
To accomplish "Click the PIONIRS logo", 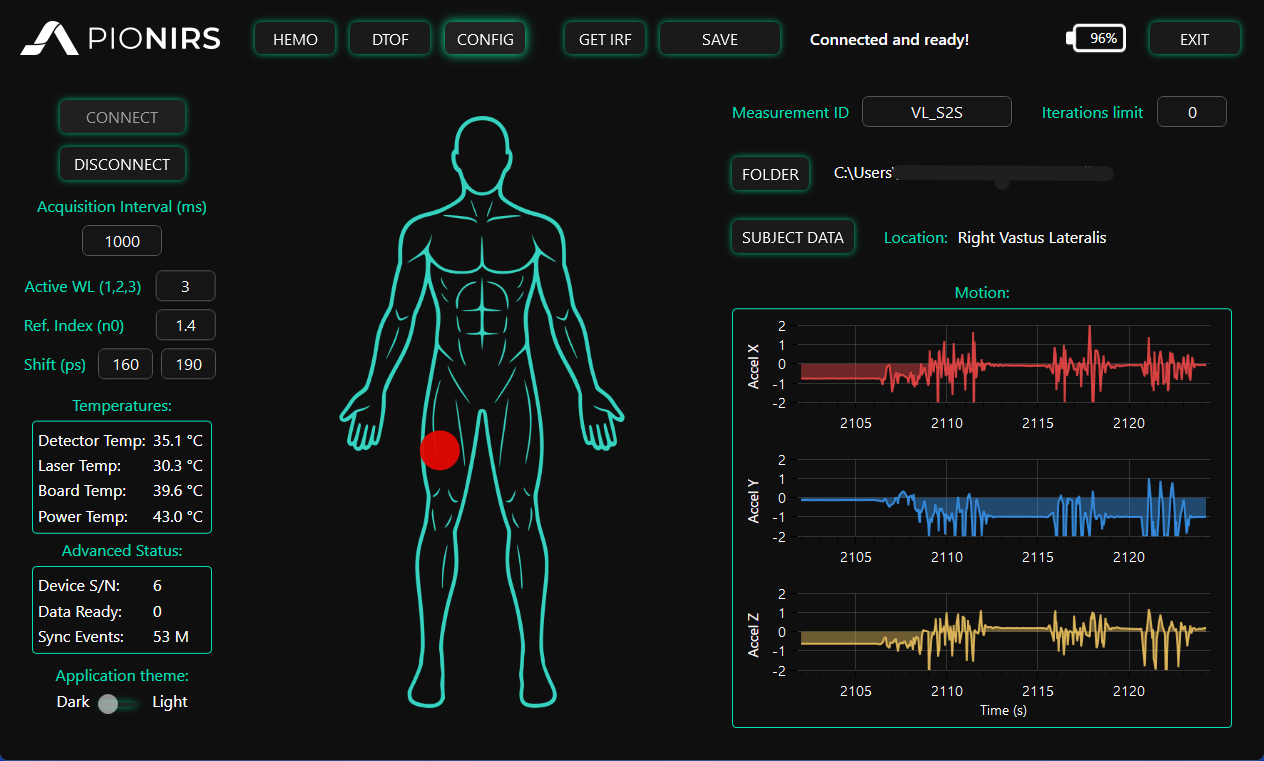I will point(121,39).
